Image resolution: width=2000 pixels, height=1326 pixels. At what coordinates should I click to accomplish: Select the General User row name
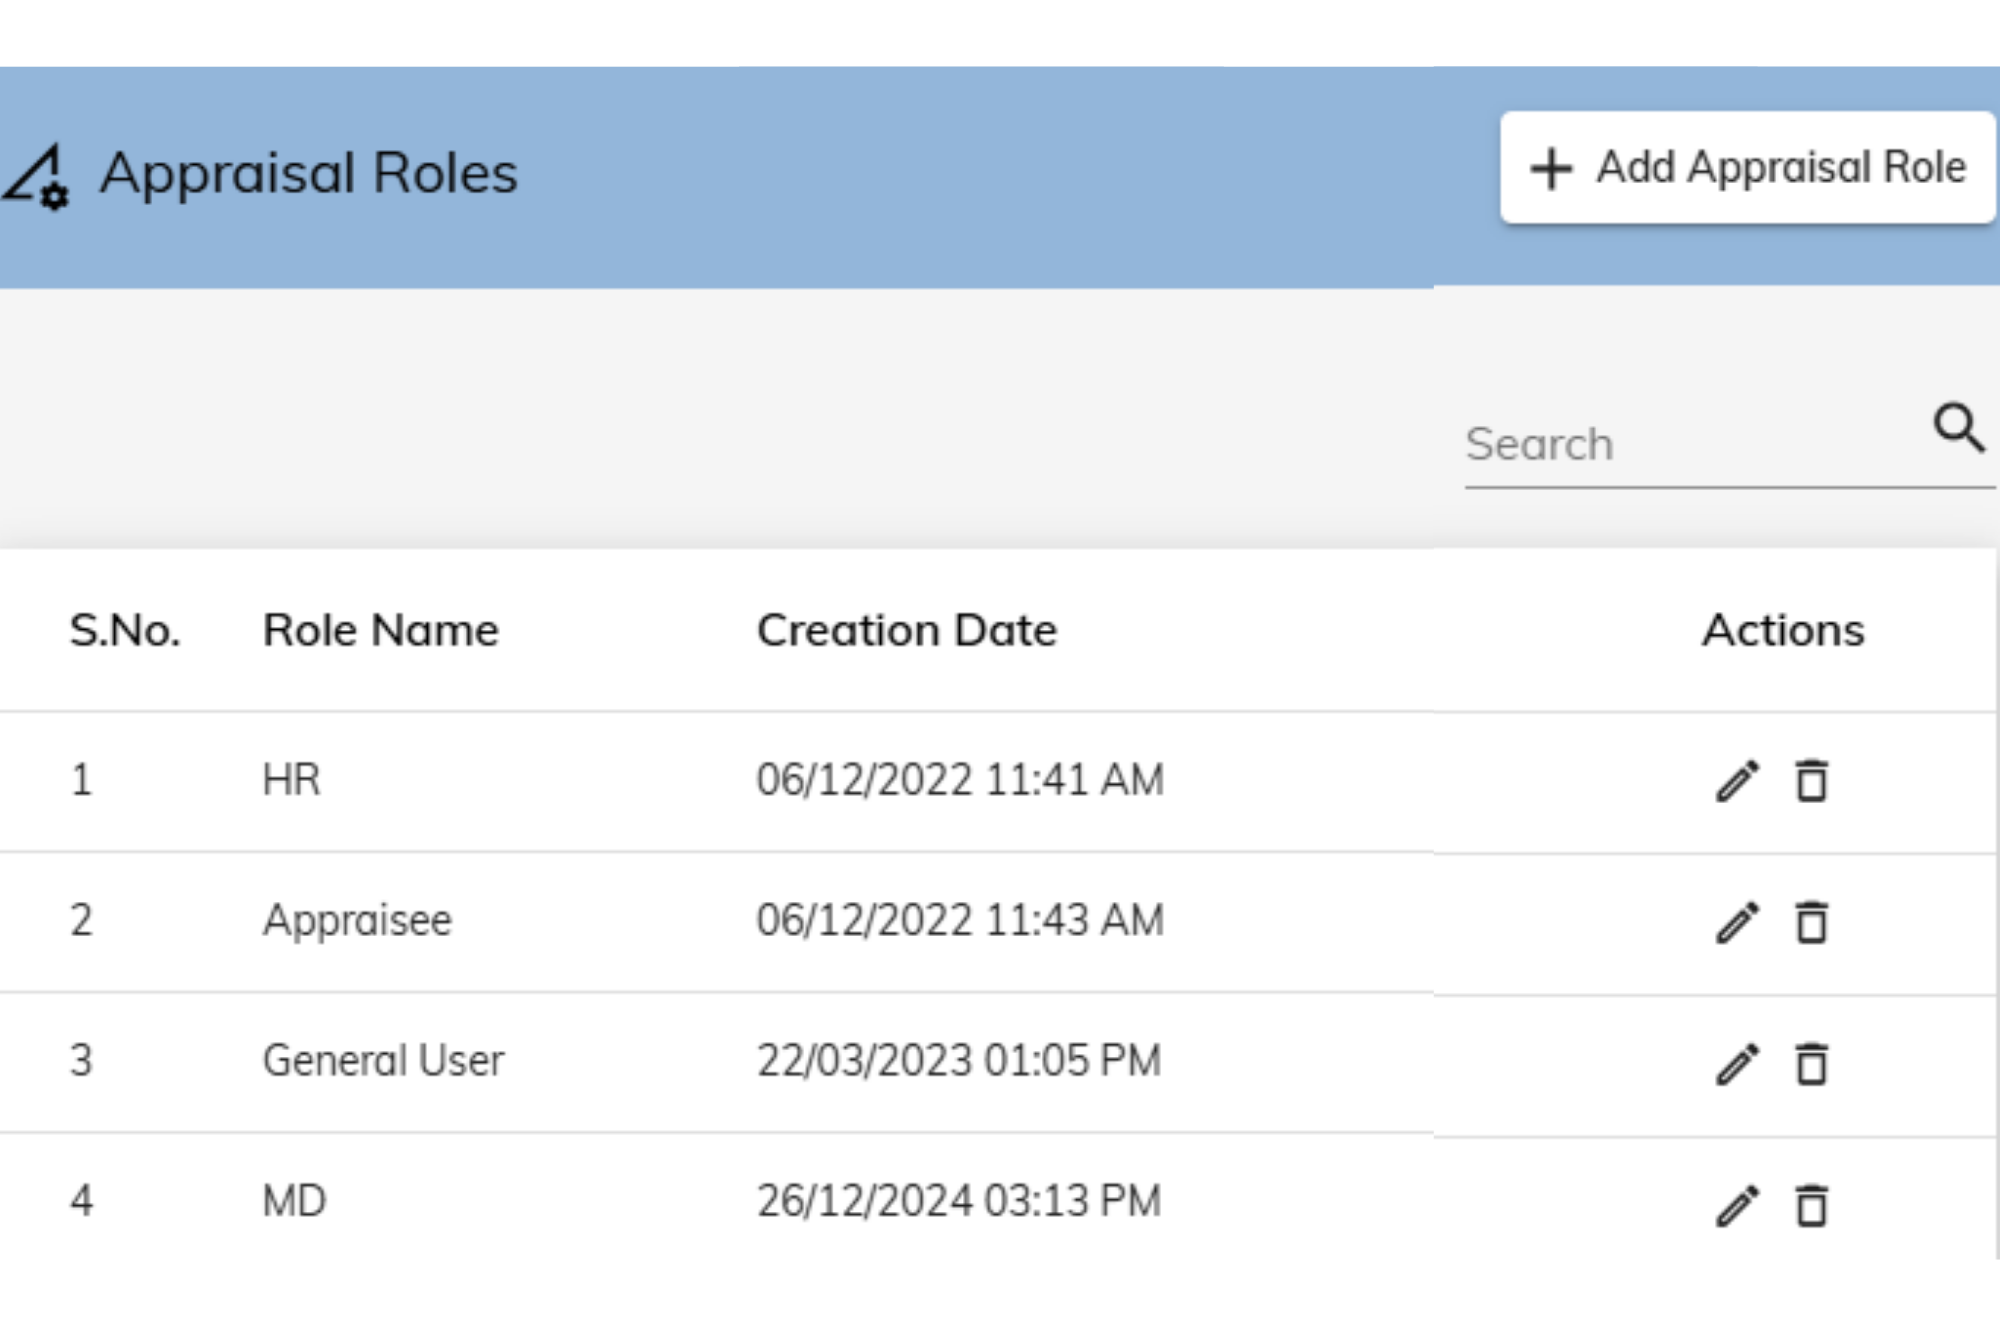pos(383,1061)
